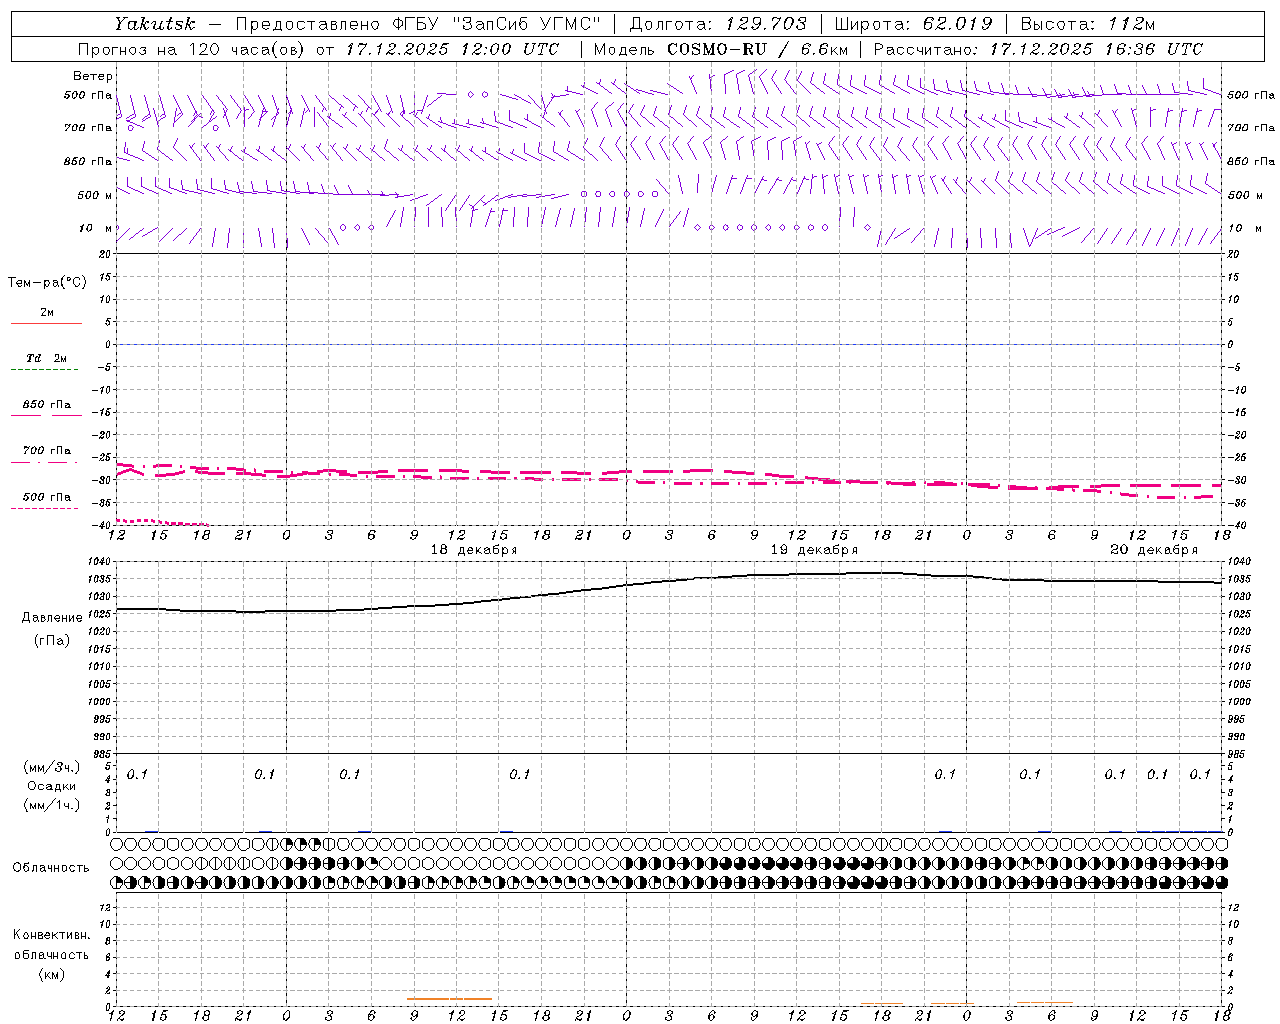The height and width of the screenshot is (1024, 1280).
Task: Click the Ветер section label
Action: tap(93, 76)
